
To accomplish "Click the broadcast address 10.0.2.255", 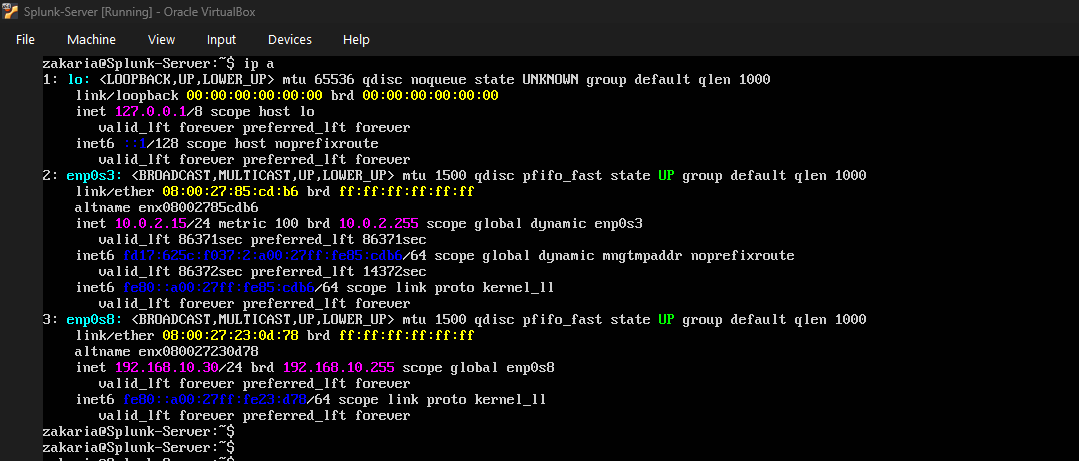I will pyautogui.click(x=378, y=224).
